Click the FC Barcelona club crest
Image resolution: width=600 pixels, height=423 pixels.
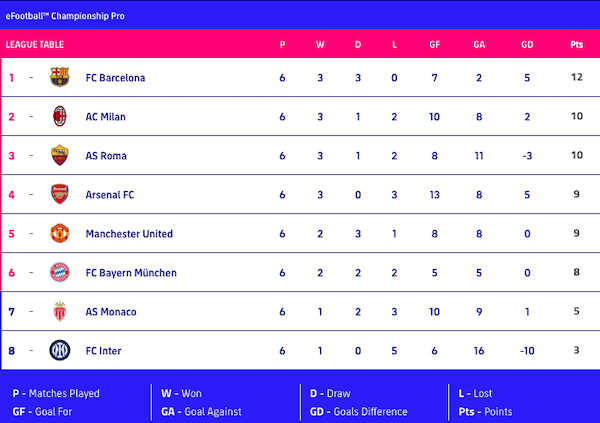(x=59, y=78)
